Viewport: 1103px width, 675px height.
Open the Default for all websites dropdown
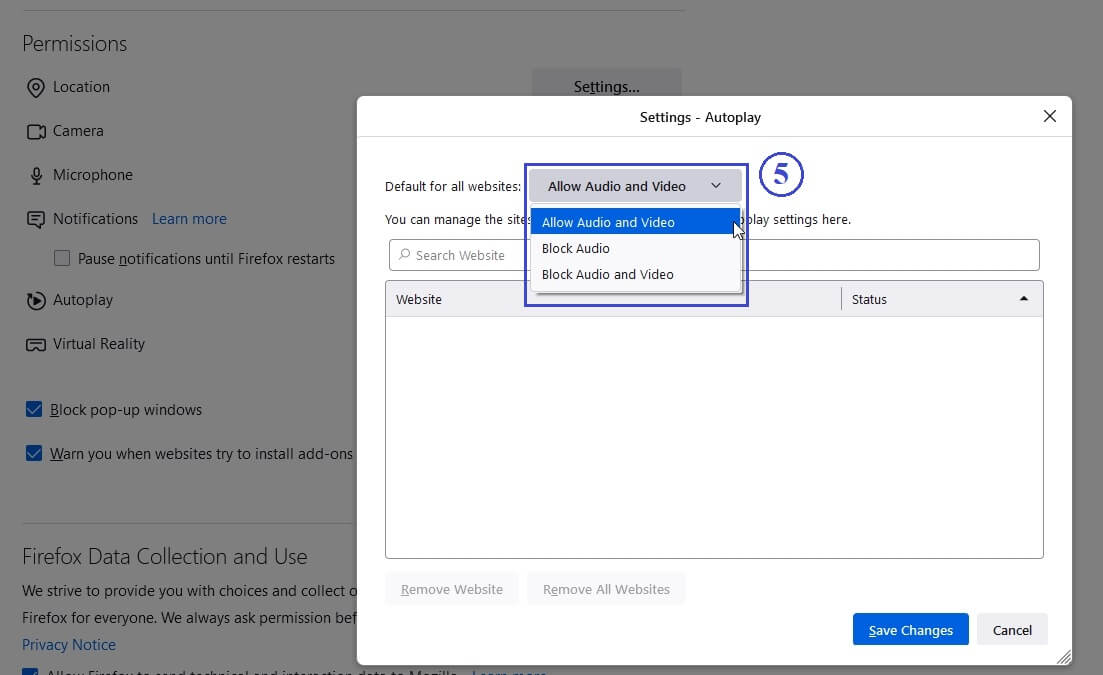(x=635, y=186)
